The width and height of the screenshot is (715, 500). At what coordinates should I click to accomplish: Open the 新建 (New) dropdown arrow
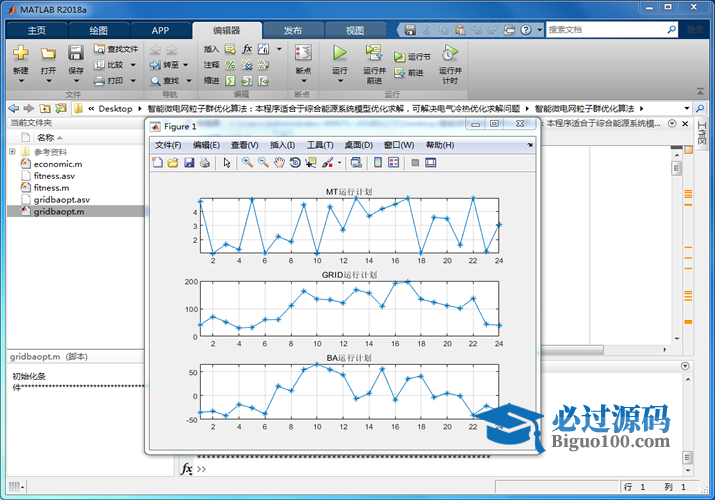click(x=21, y=83)
